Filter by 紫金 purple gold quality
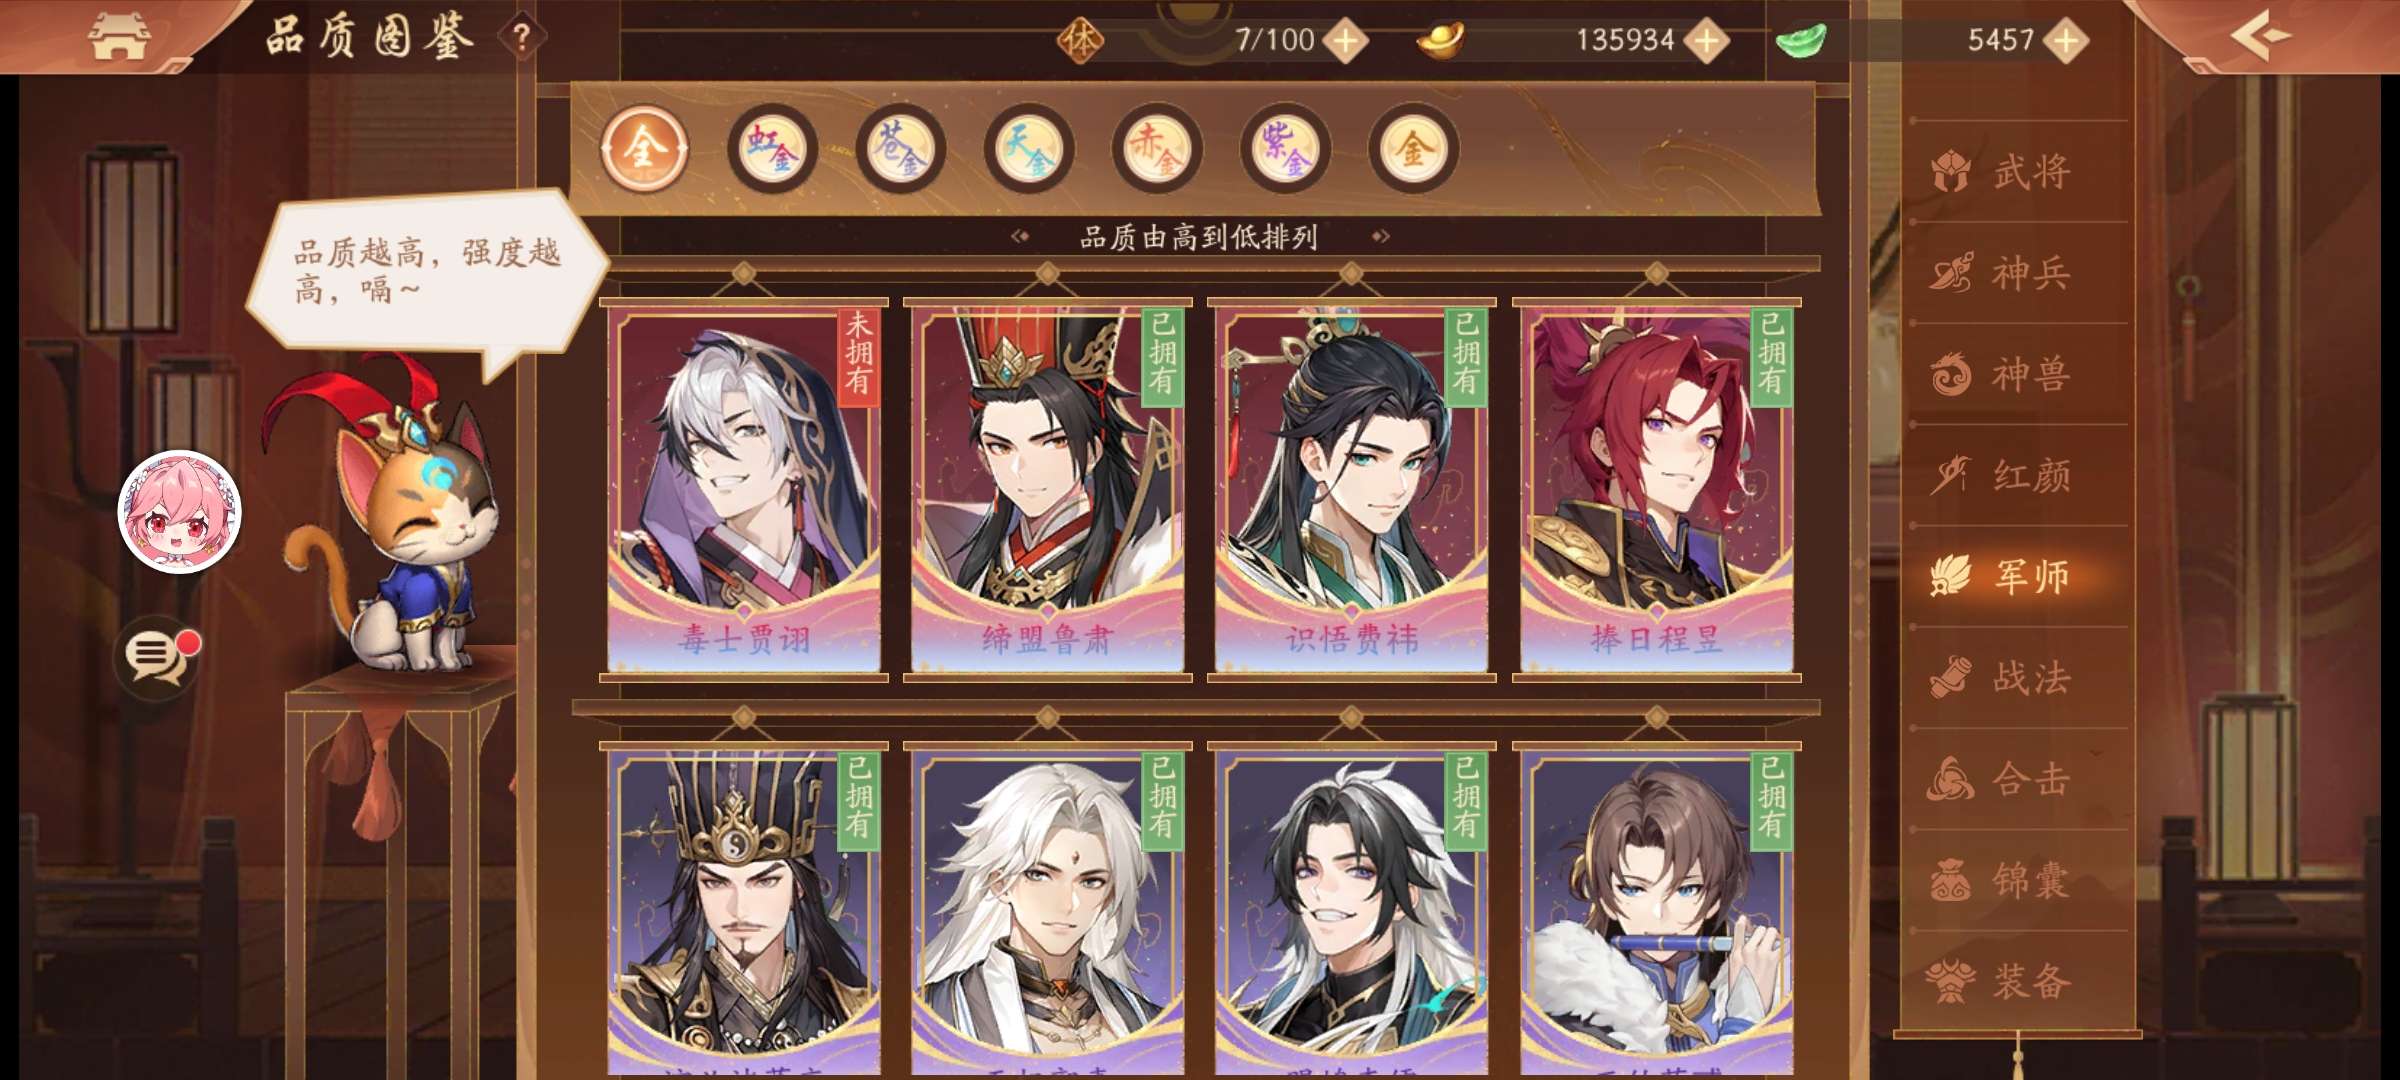The height and width of the screenshot is (1080, 2400). point(1285,149)
